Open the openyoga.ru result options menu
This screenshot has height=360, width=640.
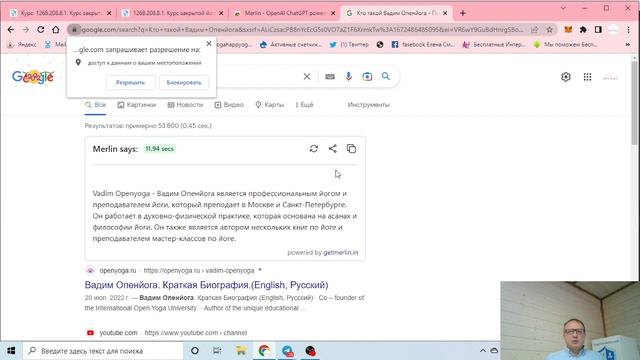pyautogui.click(x=260, y=270)
